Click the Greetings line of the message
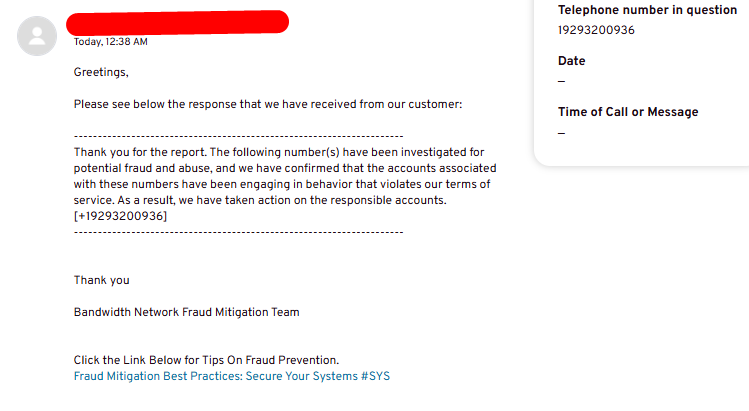 coord(101,72)
